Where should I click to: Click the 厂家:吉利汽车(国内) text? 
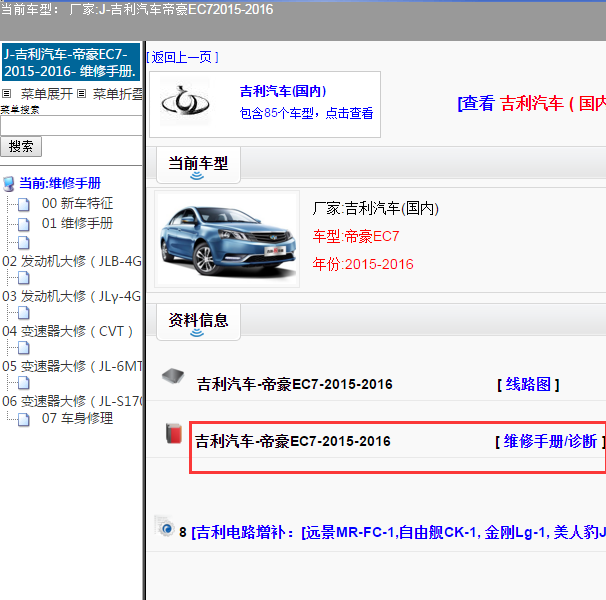coord(376,208)
